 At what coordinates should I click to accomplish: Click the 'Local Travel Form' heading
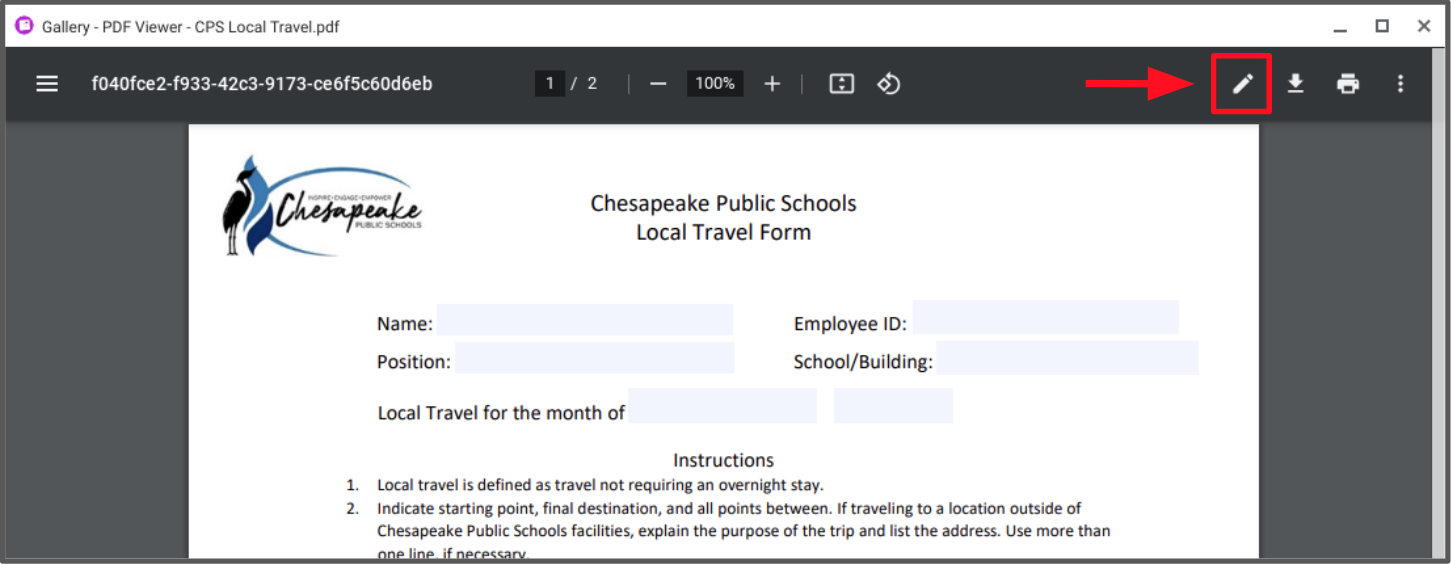coord(724,232)
